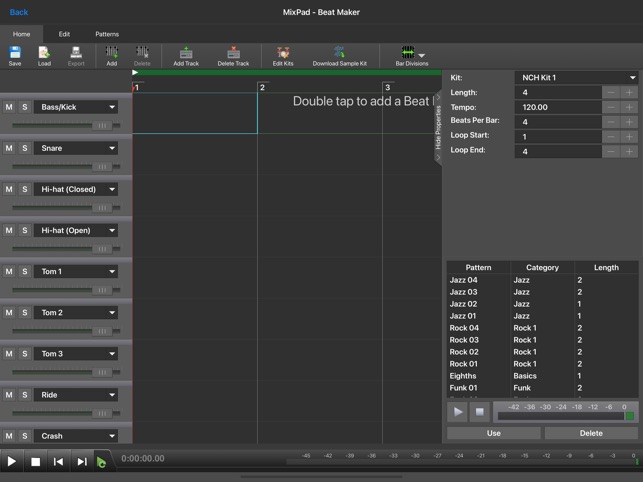Screen dimensions: 643x482
Task: Open the Snare instrument dropdown
Action: [76, 148]
